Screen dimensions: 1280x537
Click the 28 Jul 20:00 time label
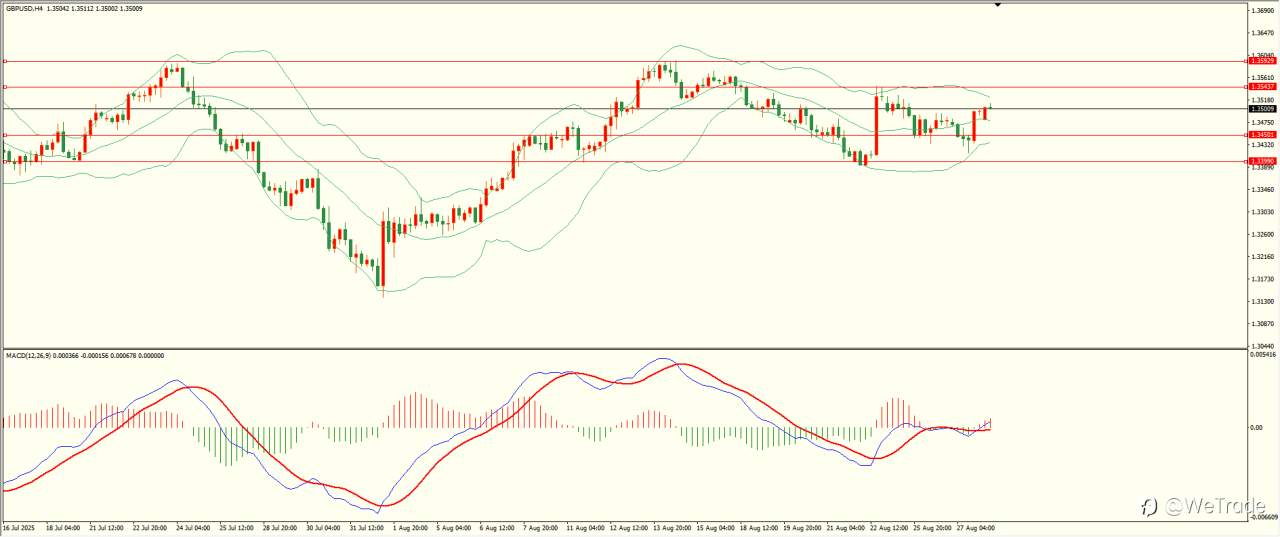point(280,527)
